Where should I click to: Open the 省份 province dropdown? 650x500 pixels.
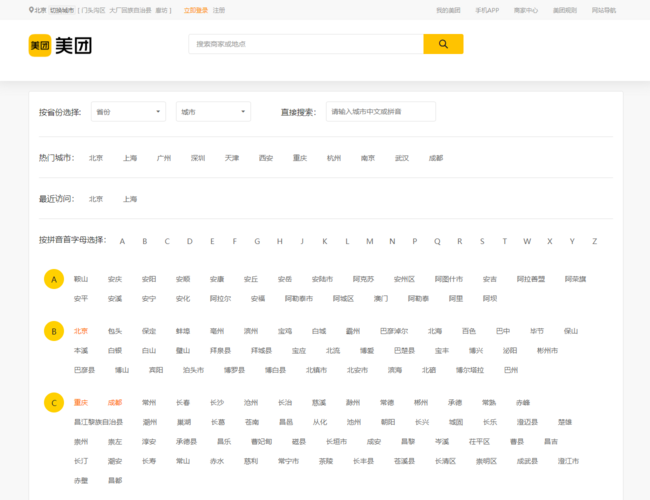128,112
